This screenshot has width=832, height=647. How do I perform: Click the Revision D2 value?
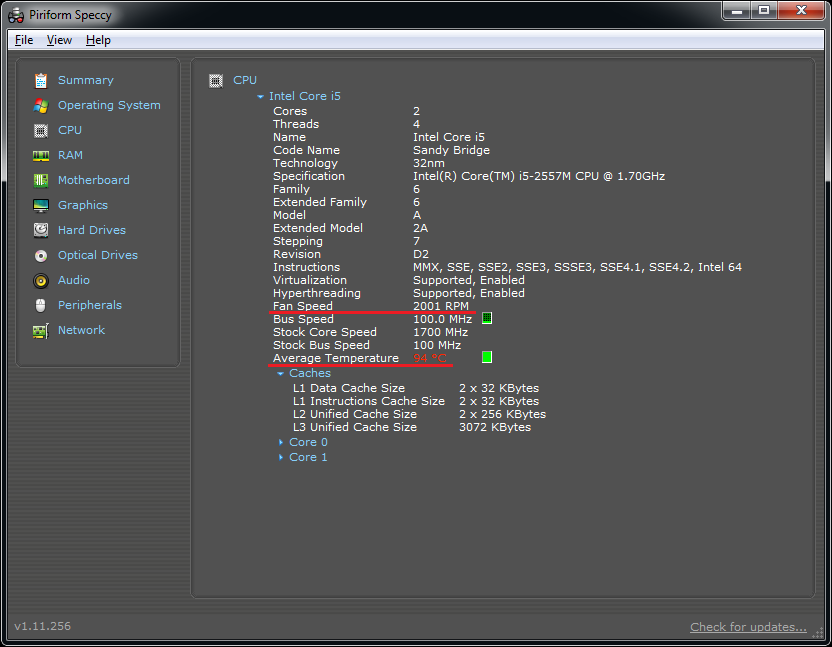click(x=421, y=254)
